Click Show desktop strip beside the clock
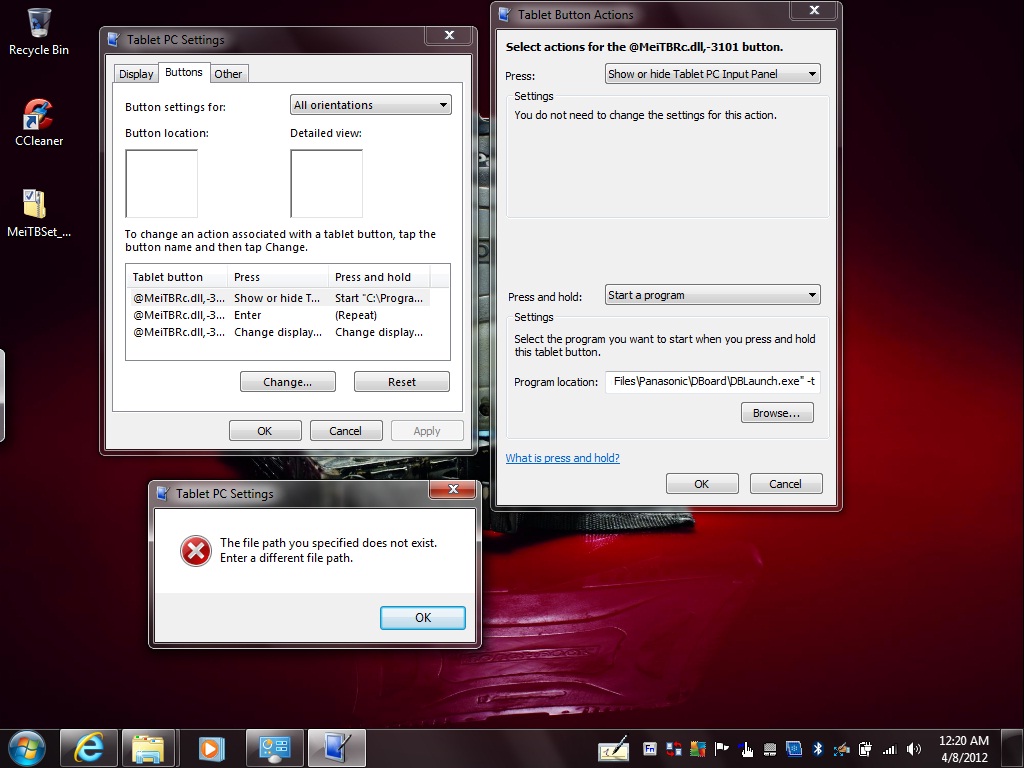The width and height of the screenshot is (1024, 768). [1012, 748]
